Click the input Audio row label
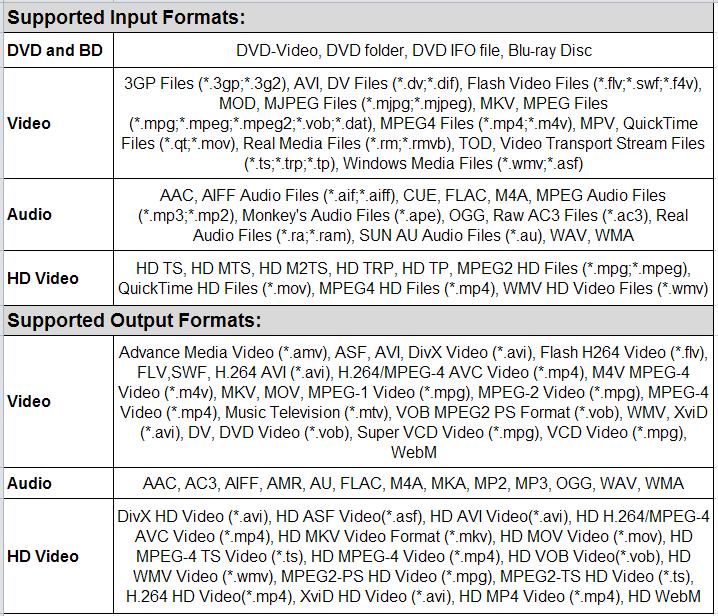 point(29,214)
